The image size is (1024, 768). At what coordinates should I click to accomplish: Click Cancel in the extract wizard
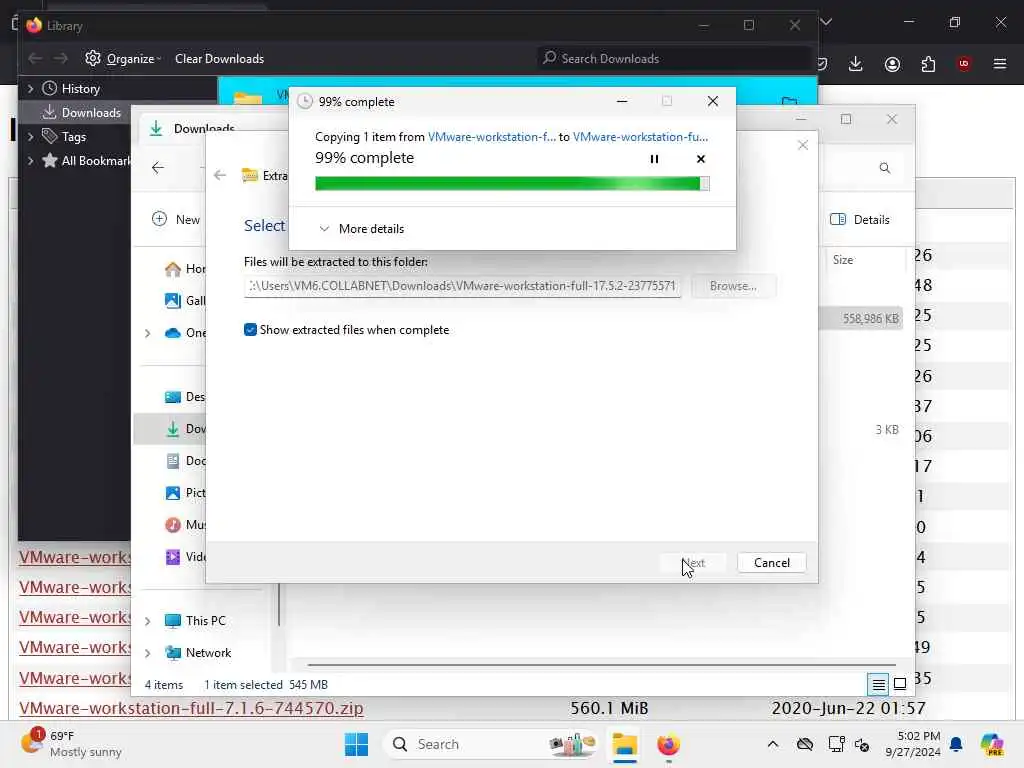pos(771,562)
